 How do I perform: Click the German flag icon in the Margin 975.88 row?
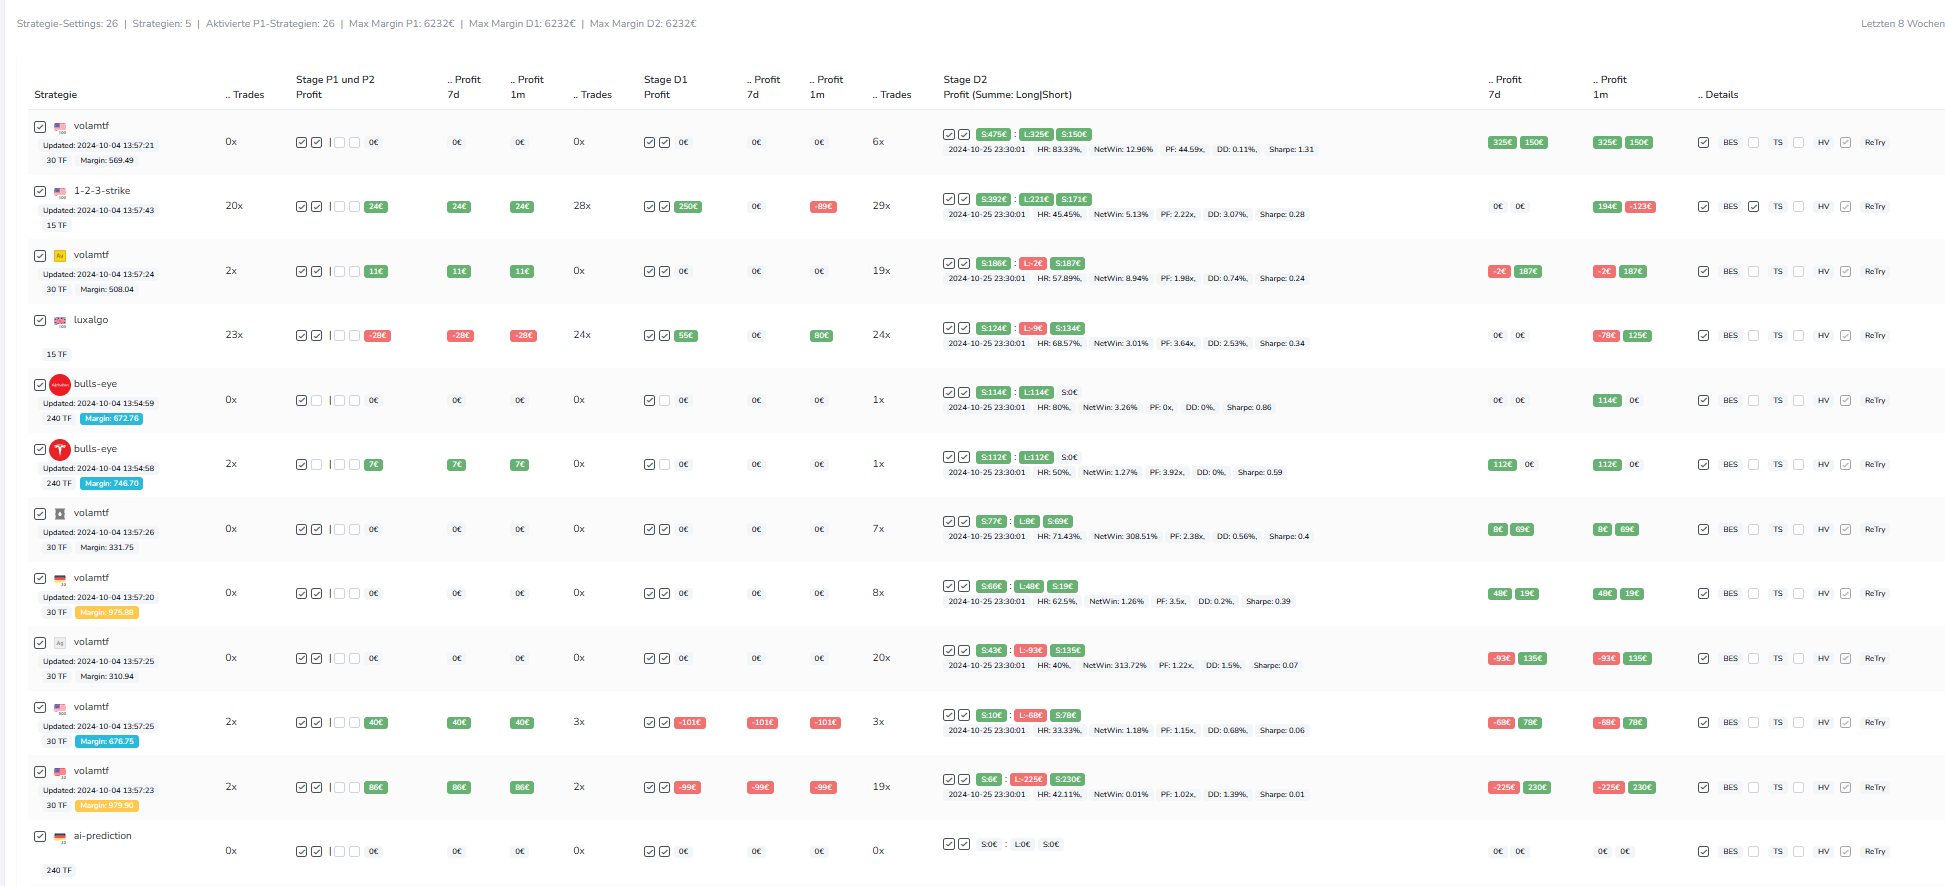tap(60, 579)
